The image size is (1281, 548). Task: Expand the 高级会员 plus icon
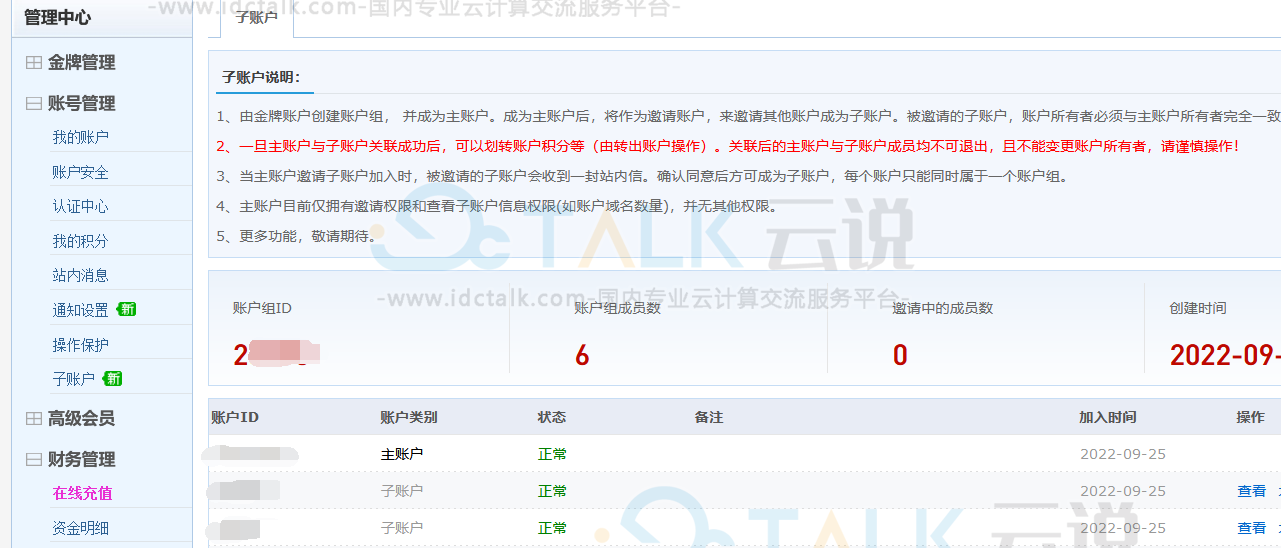point(33,419)
